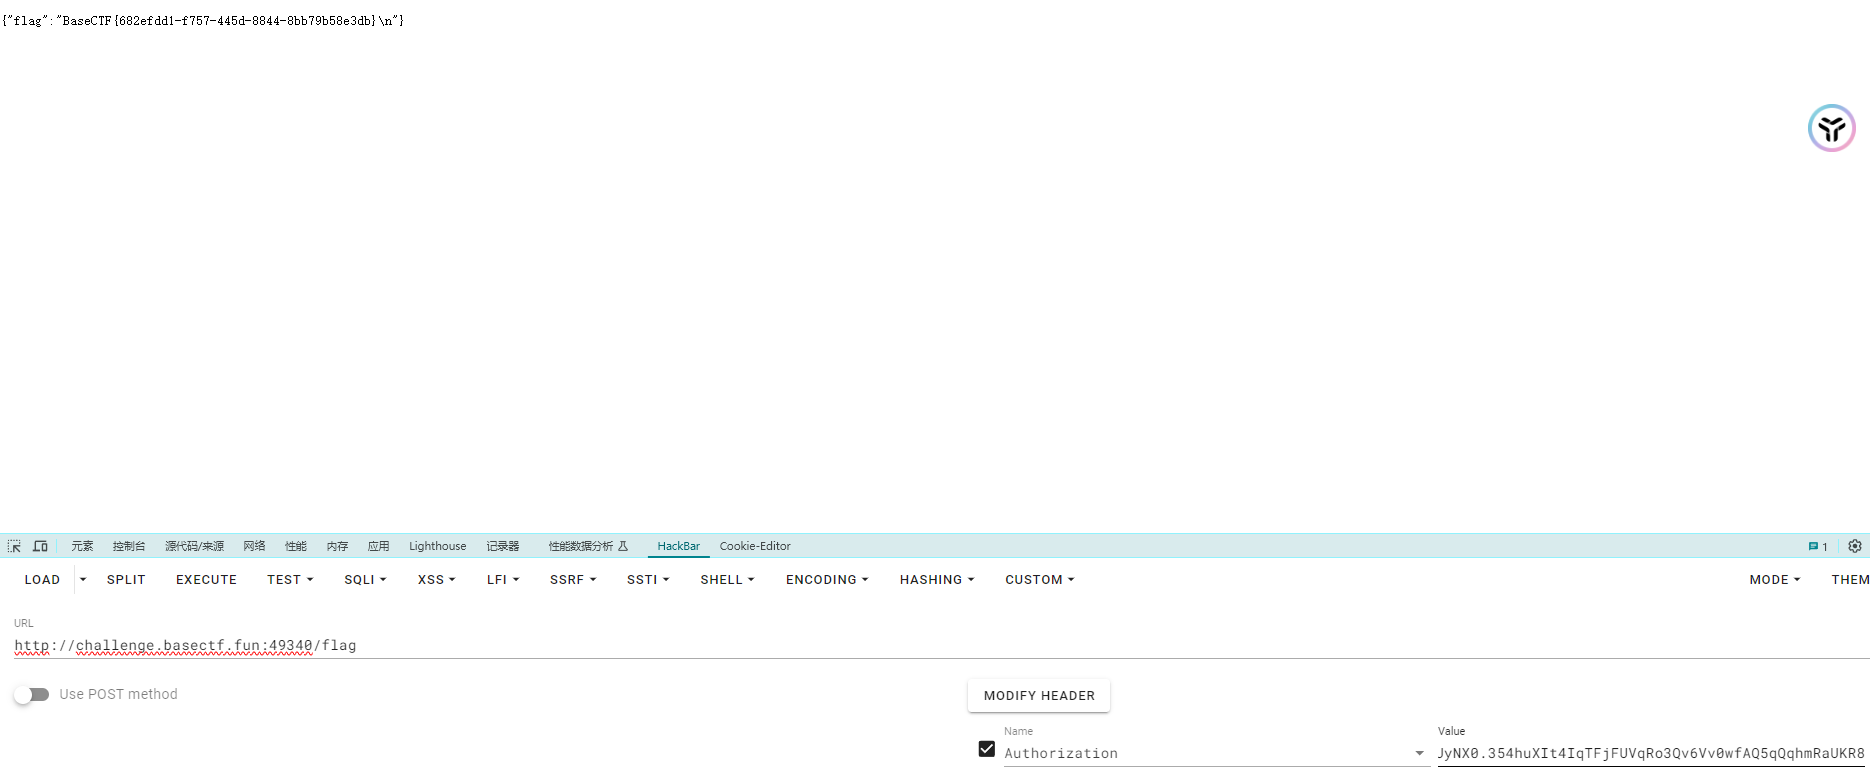Click the MODIFY HEADER button
The width and height of the screenshot is (1870, 767).
pos(1039,696)
